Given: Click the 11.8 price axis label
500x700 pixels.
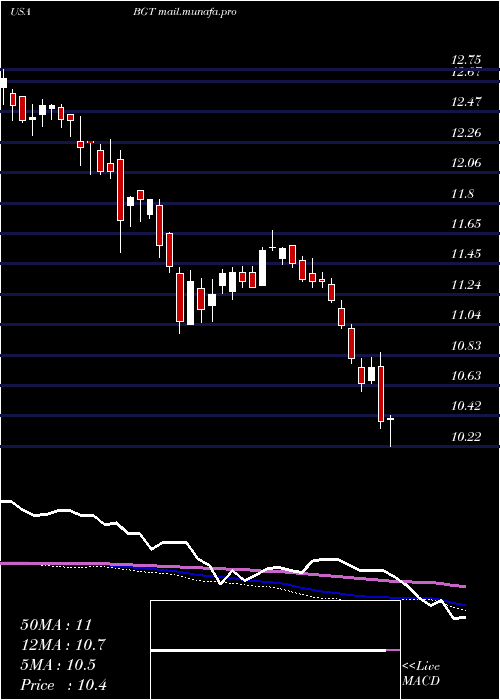Looking at the screenshot, I should pos(462,193).
